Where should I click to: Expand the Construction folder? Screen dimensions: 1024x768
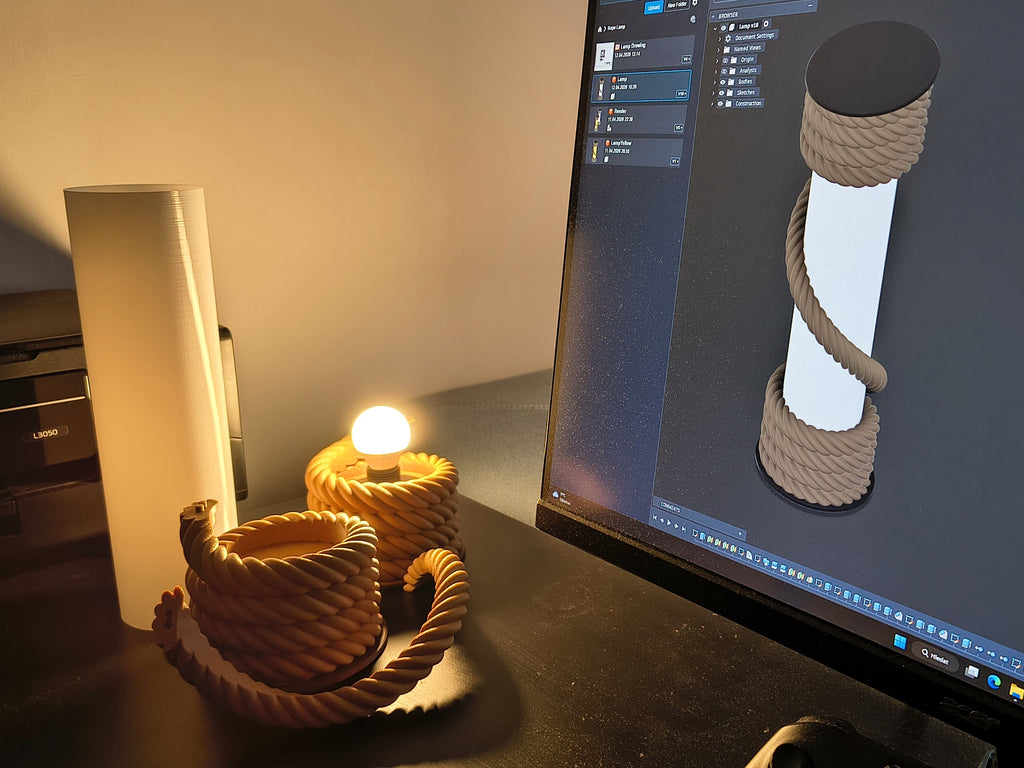pos(712,104)
